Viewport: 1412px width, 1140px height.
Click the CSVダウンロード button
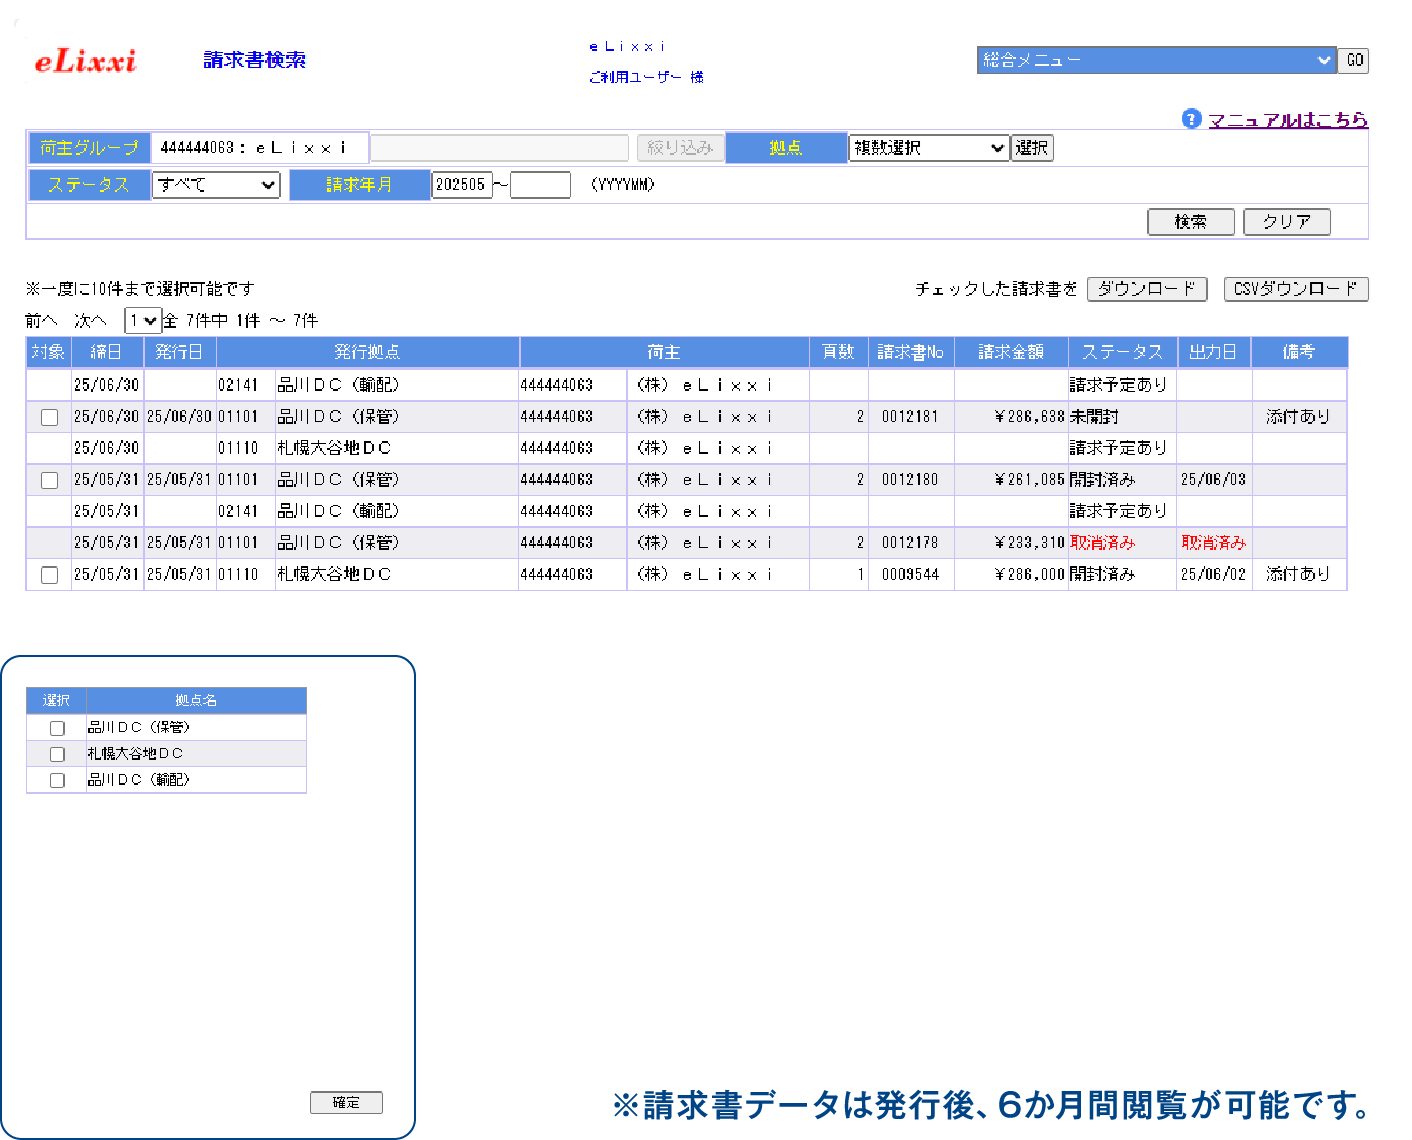pyautogui.click(x=1295, y=289)
